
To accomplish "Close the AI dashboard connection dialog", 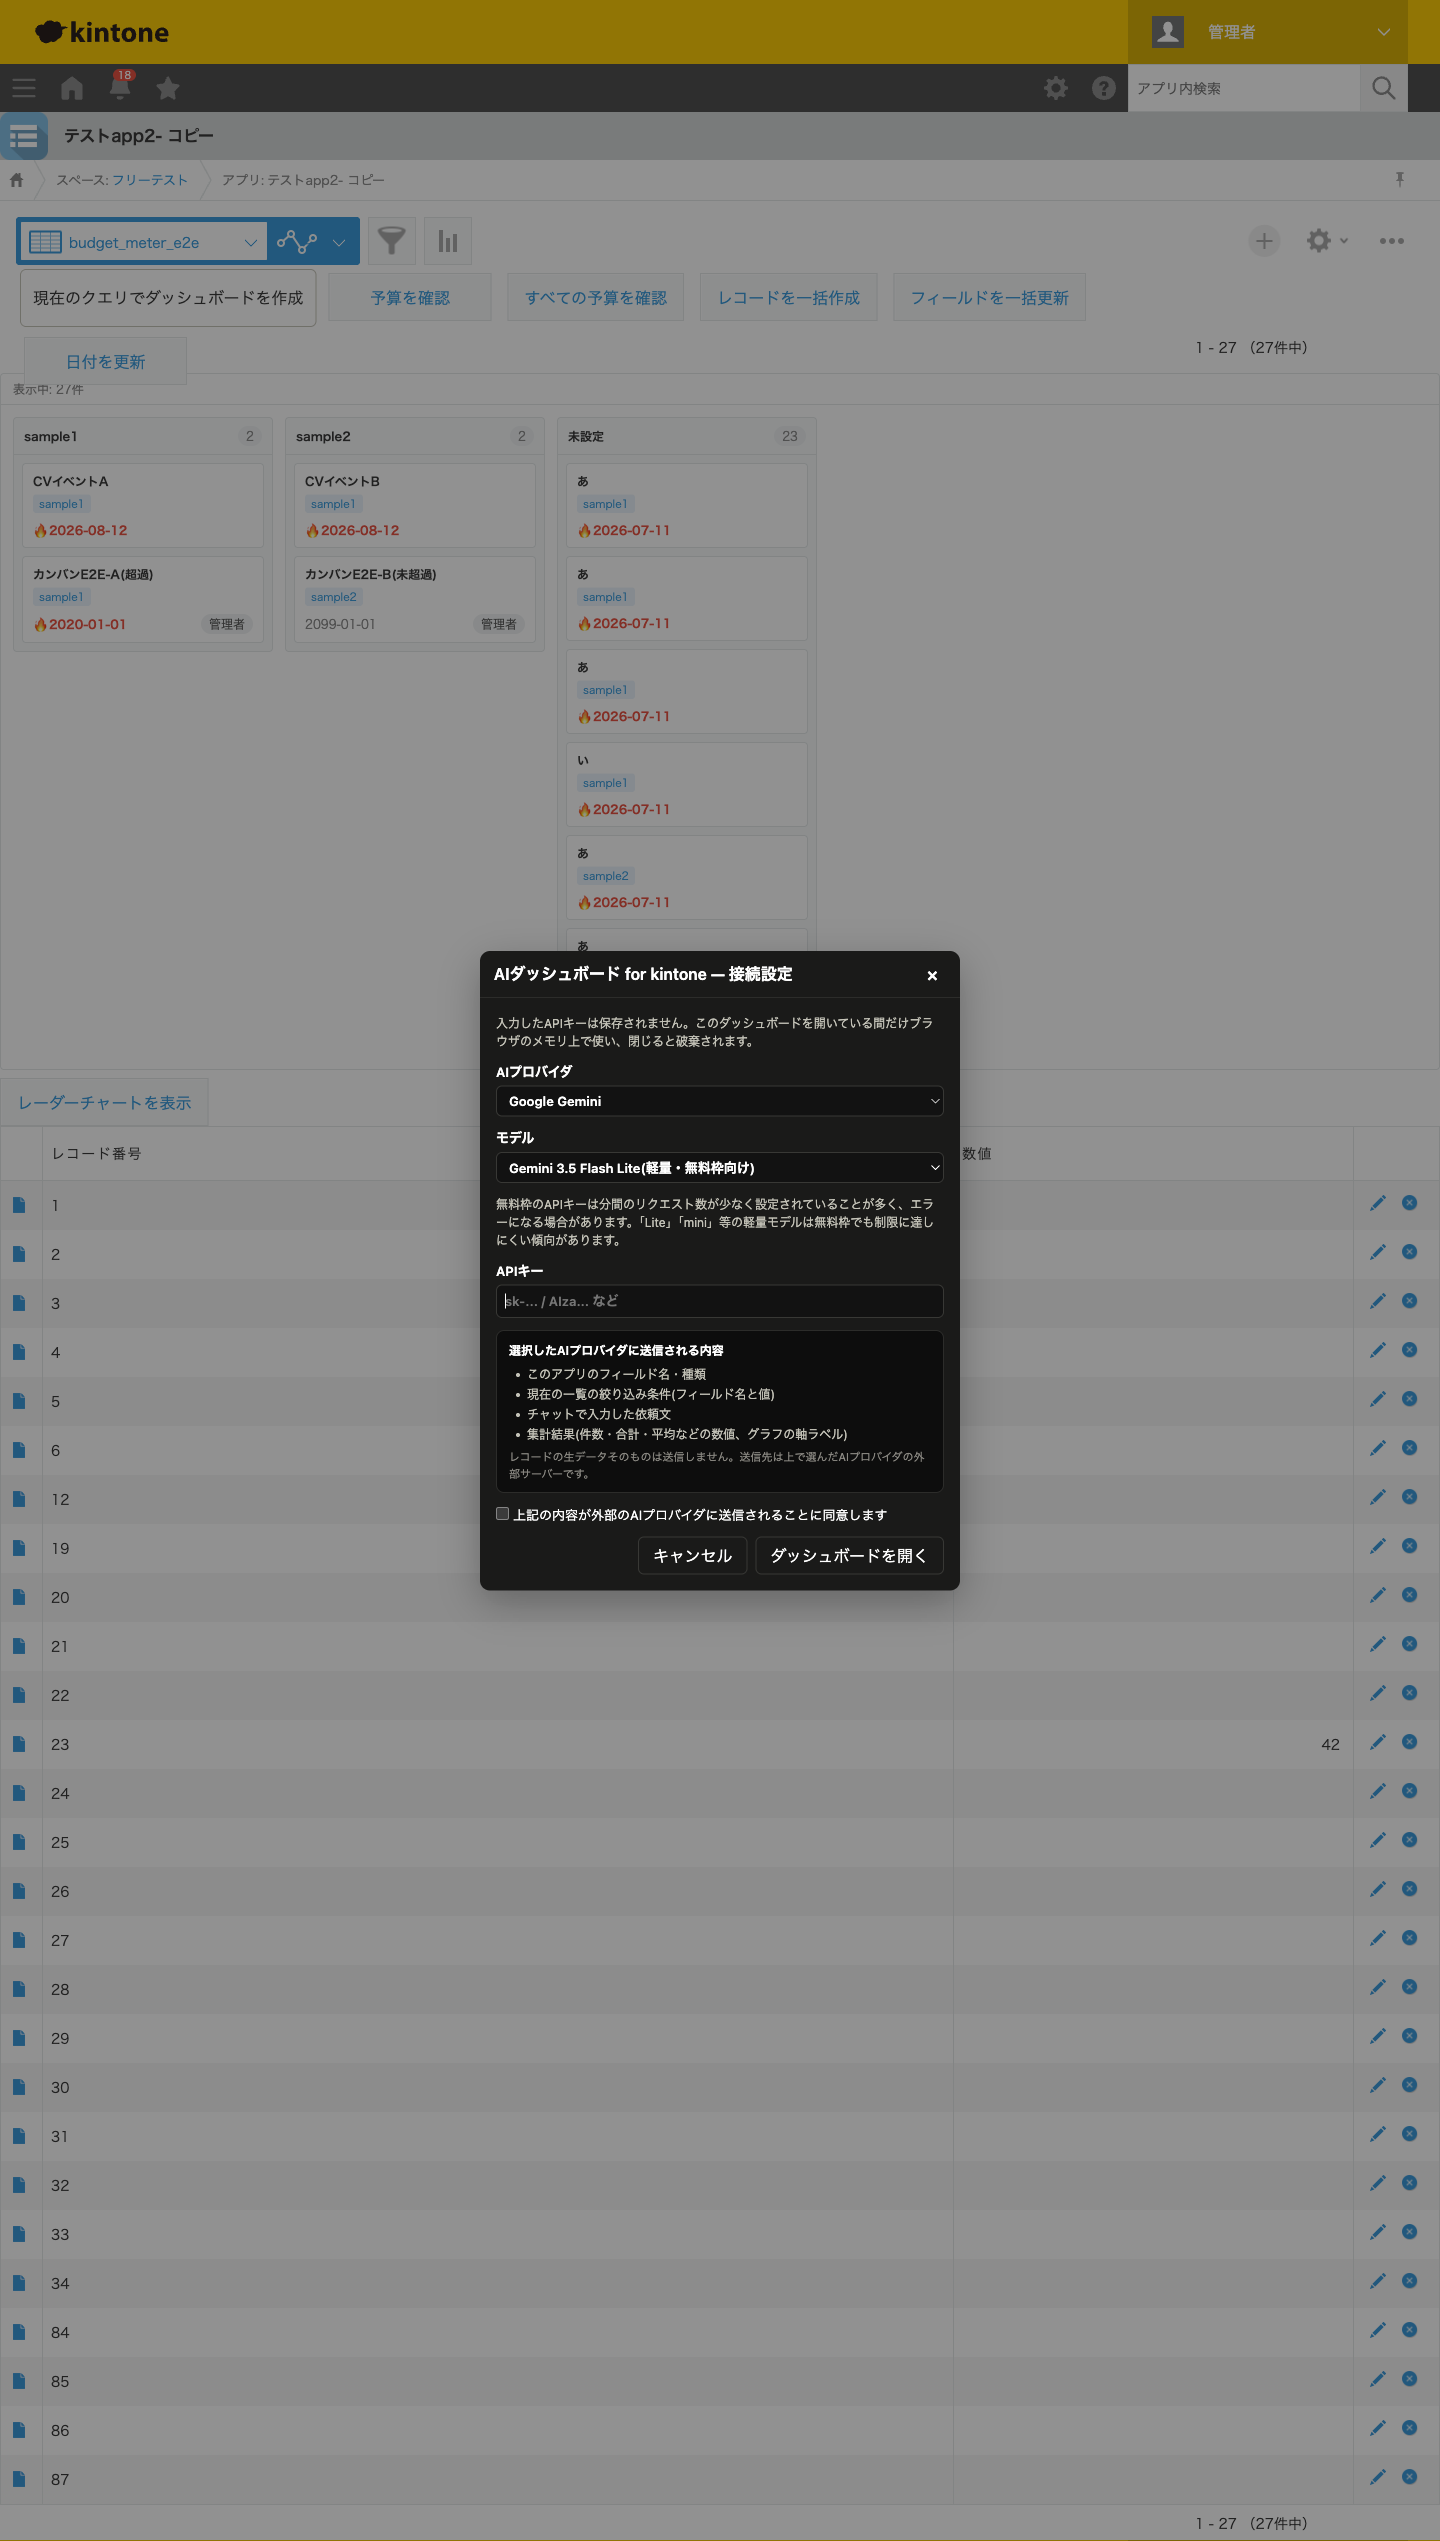I will (x=932, y=975).
